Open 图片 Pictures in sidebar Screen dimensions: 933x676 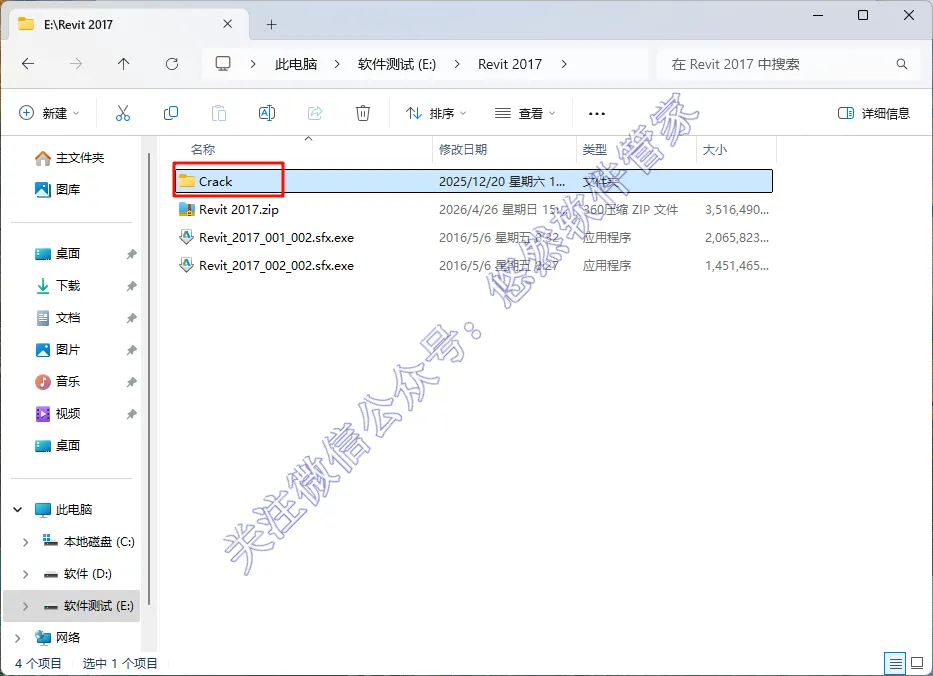[58, 349]
